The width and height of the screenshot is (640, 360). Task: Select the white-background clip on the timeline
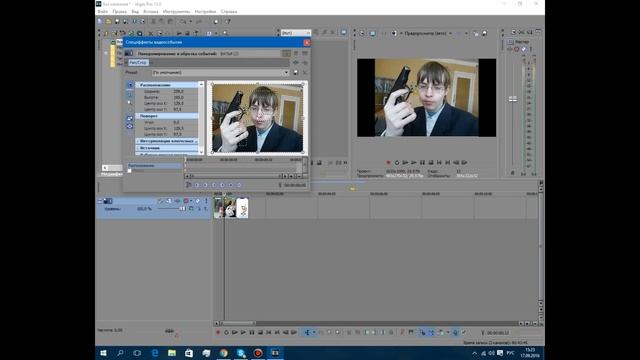click(x=242, y=207)
